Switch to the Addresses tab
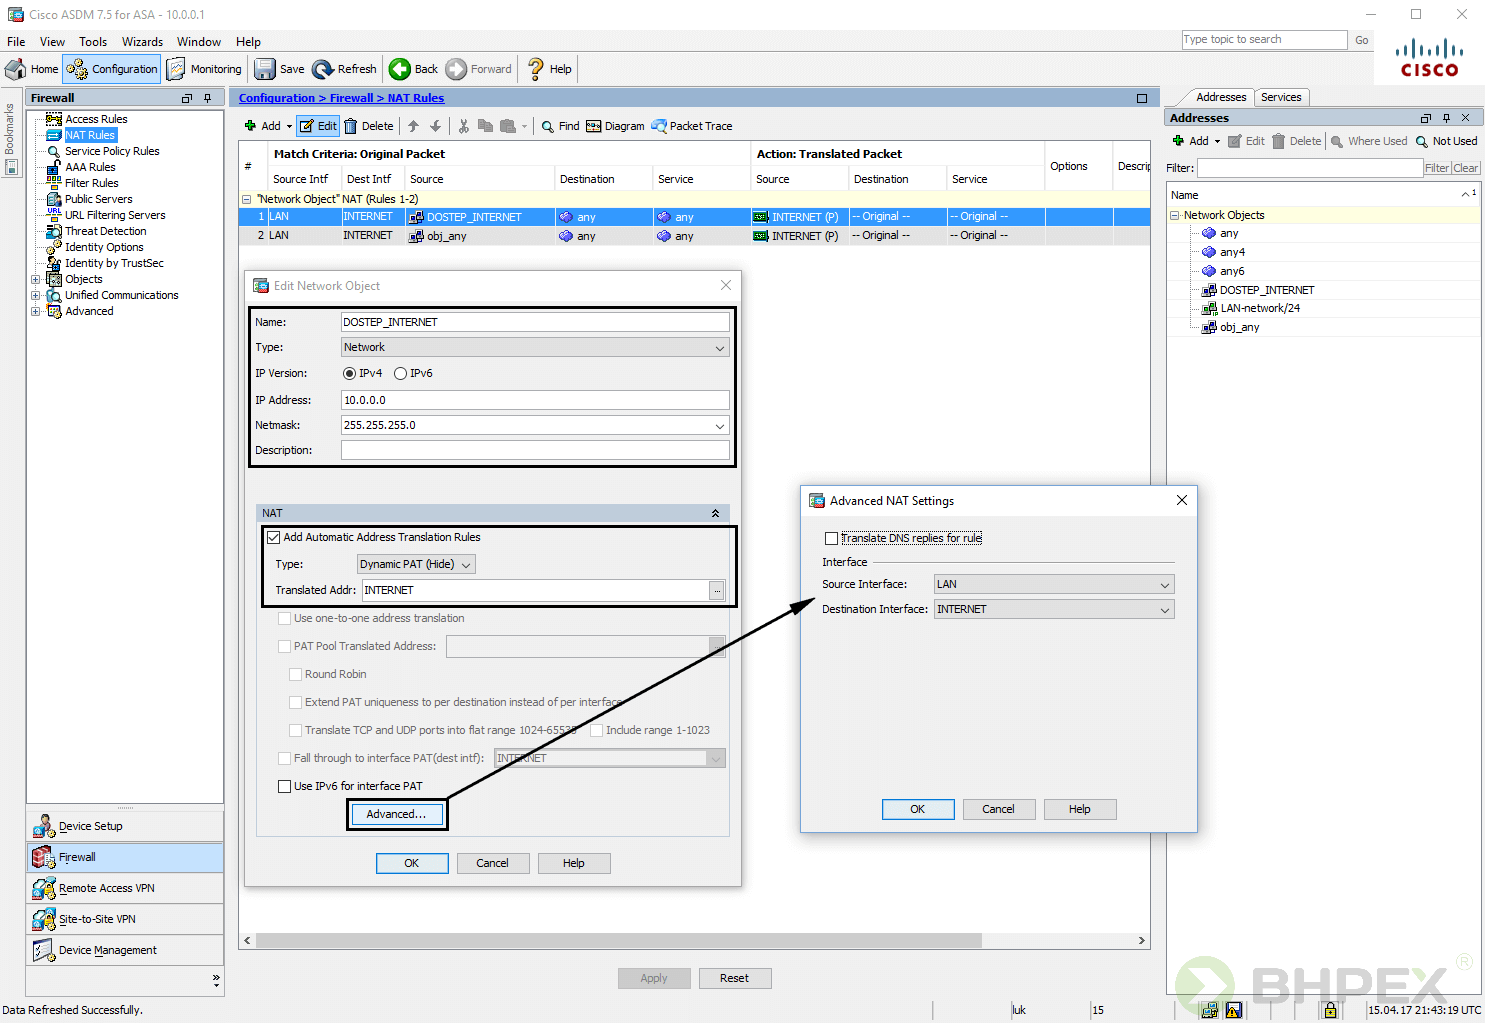Screen dimensions: 1485x1023 (1221, 97)
